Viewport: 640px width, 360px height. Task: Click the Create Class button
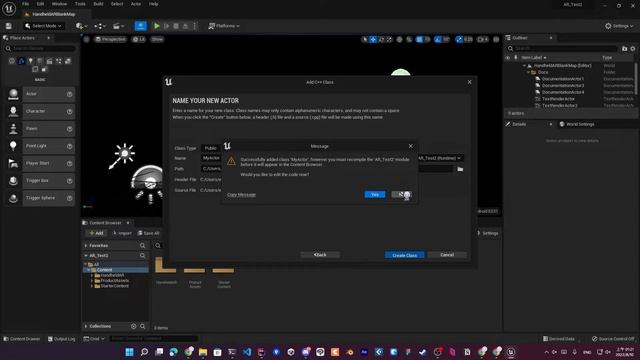tap(404, 255)
